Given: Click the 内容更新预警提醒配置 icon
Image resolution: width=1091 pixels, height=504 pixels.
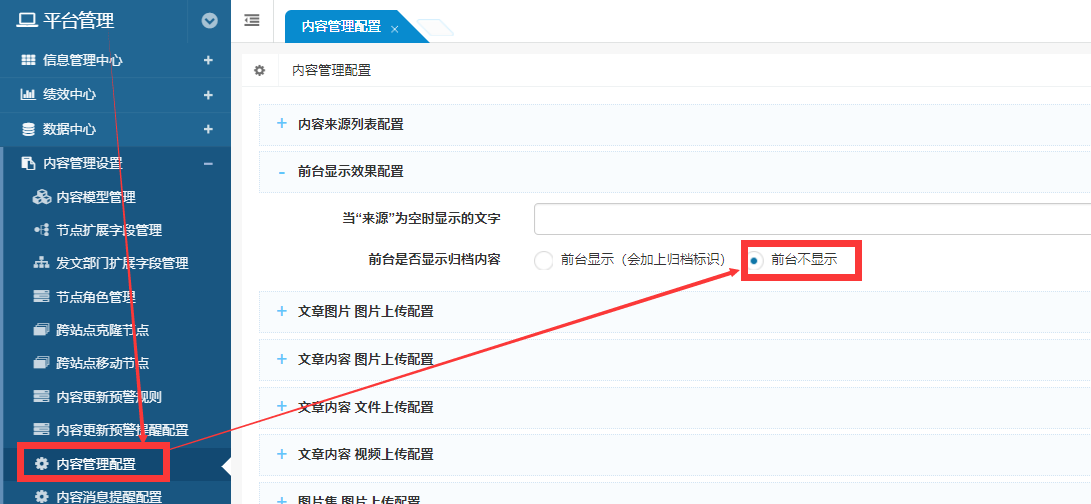Looking at the screenshot, I should point(42,430).
